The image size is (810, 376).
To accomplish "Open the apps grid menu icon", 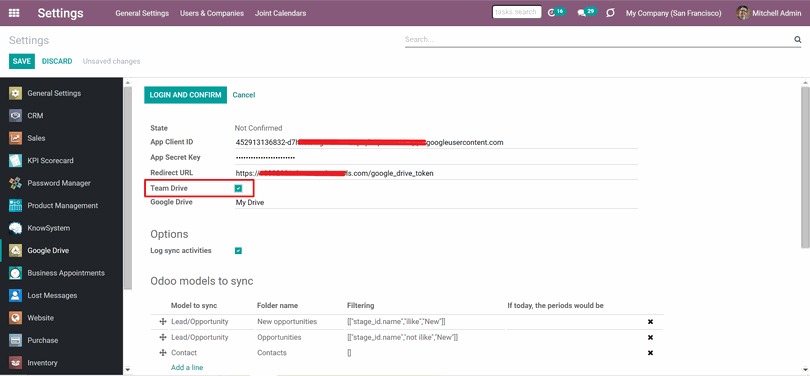I will tap(14, 13).
